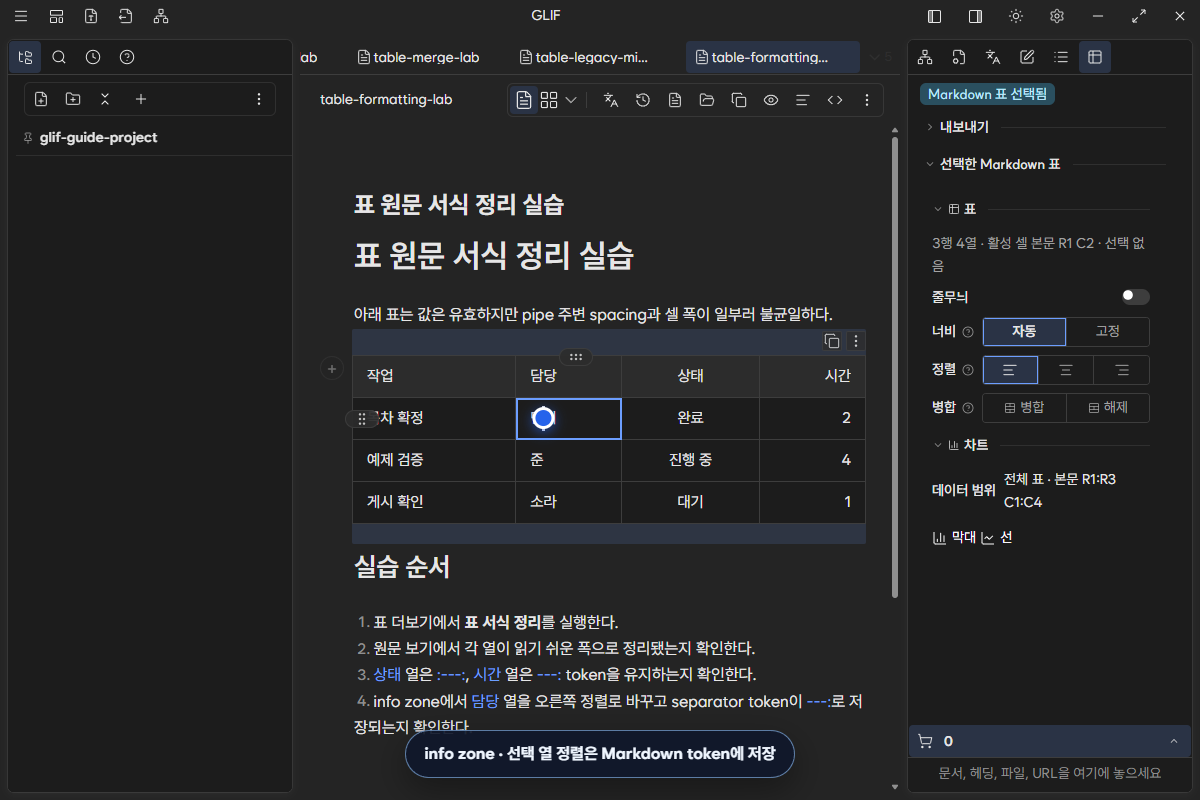Click the 진행 중 table cell
The image size is (1200, 800).
pyautogui.click(x=690, y=460)
